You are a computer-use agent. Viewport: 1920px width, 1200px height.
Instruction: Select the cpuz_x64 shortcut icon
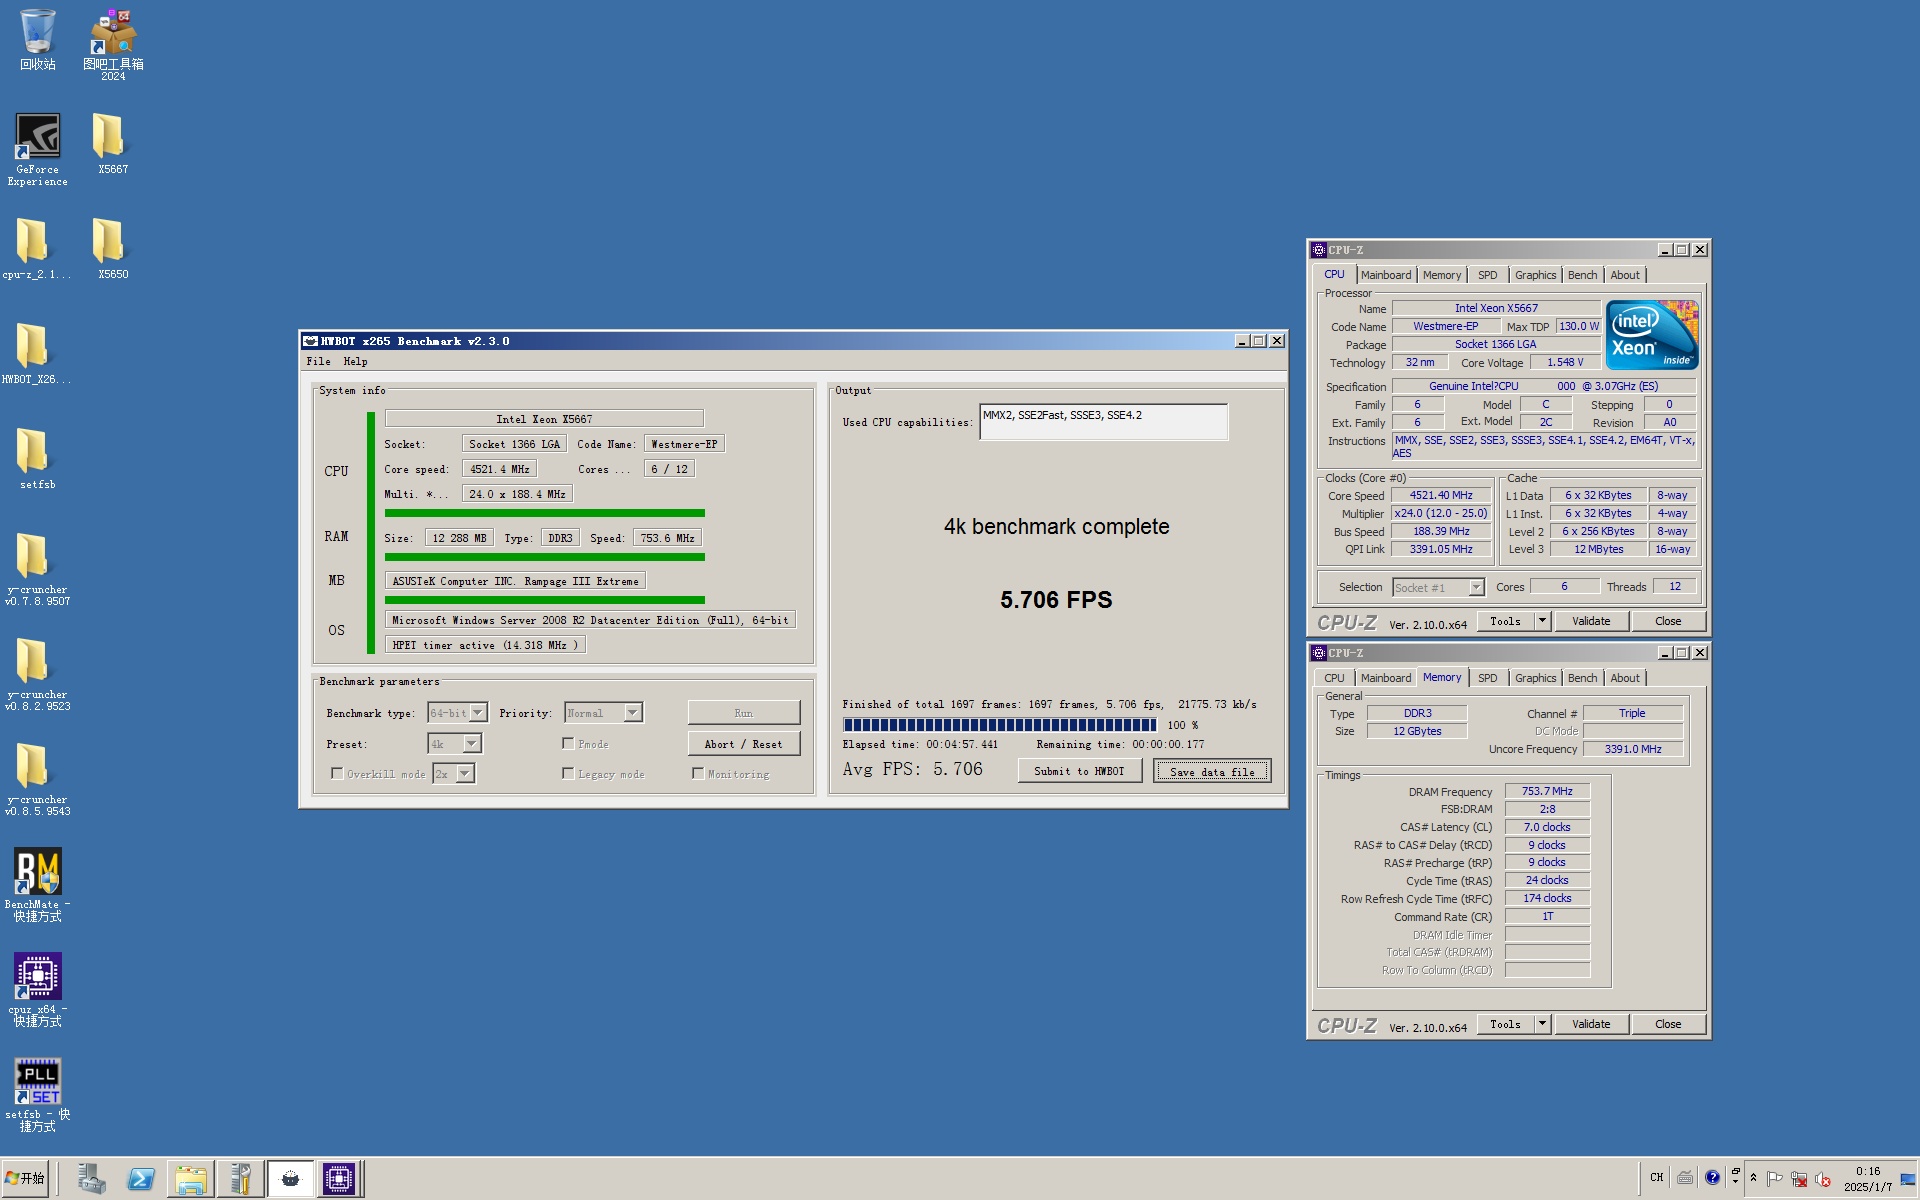point(37,990)
